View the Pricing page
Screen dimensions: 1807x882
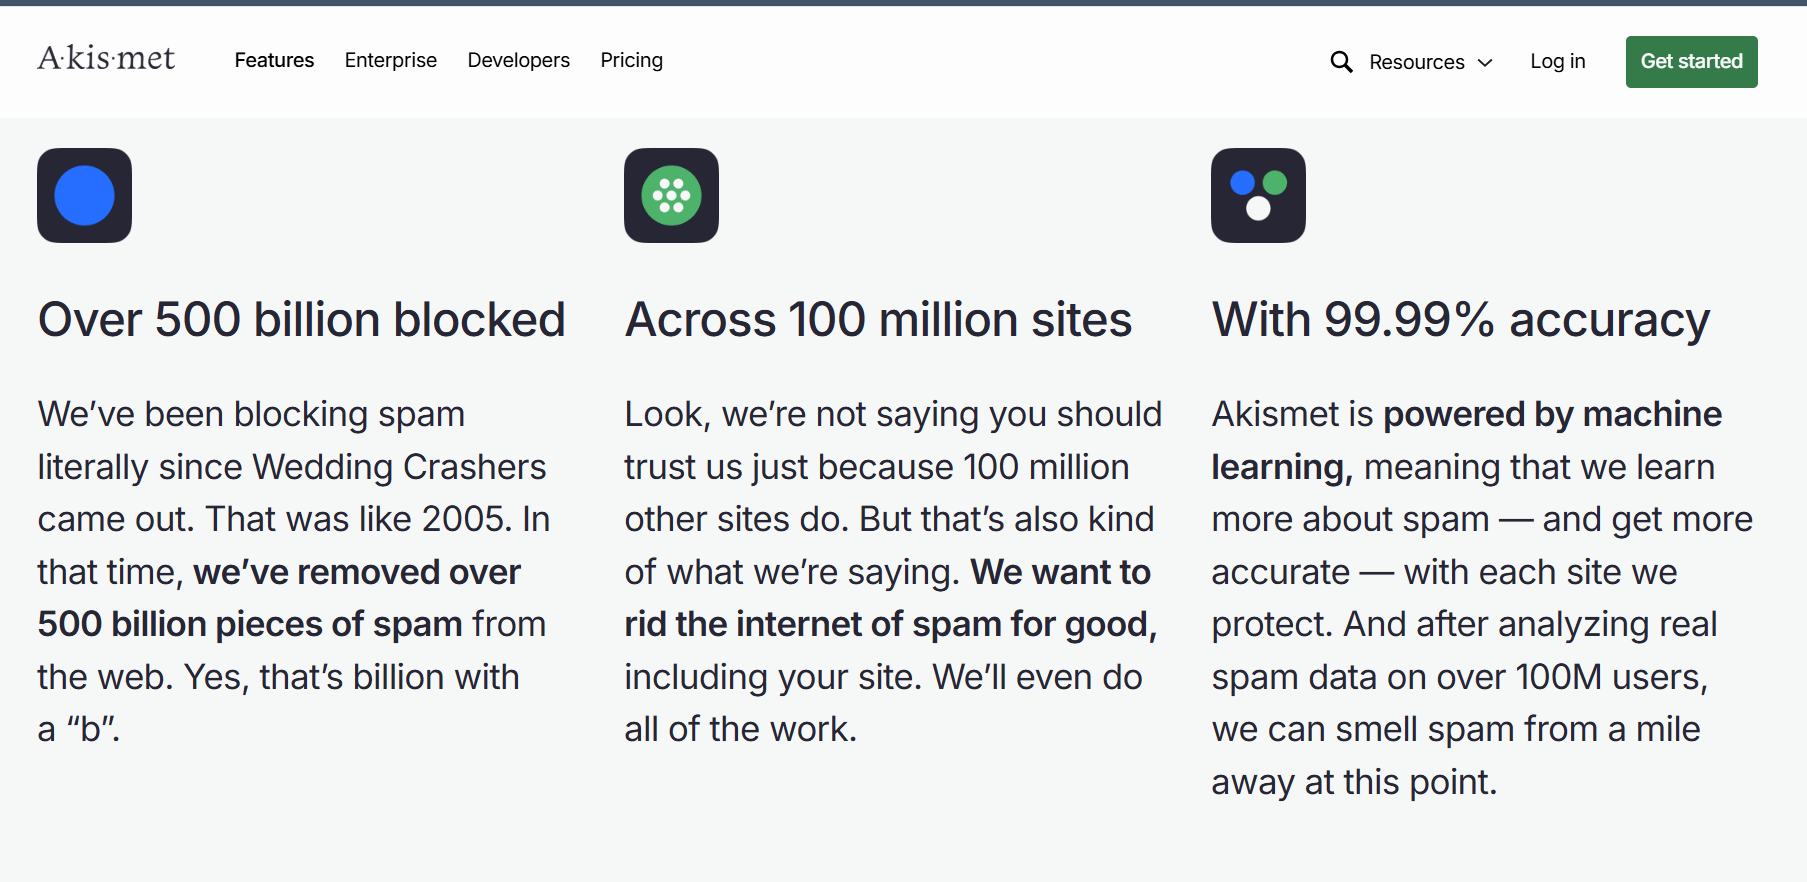(631, 60)
